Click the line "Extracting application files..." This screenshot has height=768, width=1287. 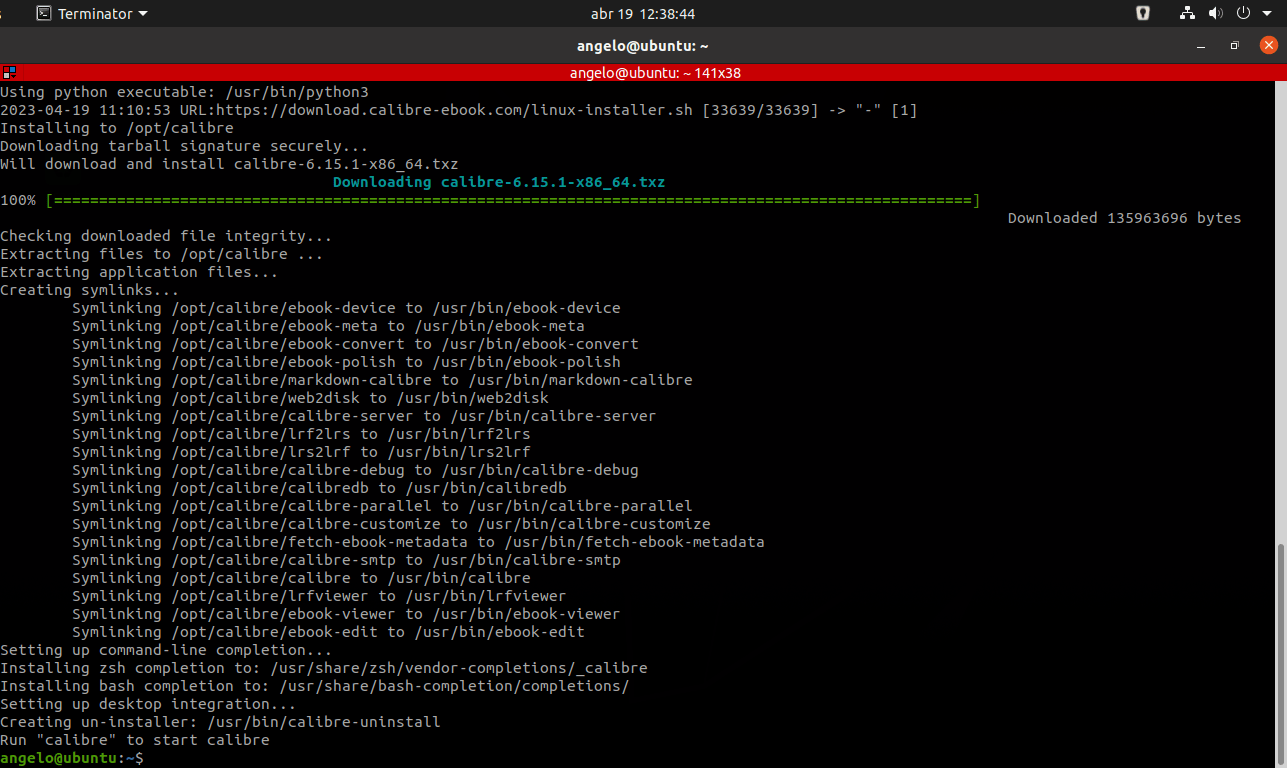(x=139, y=272)
